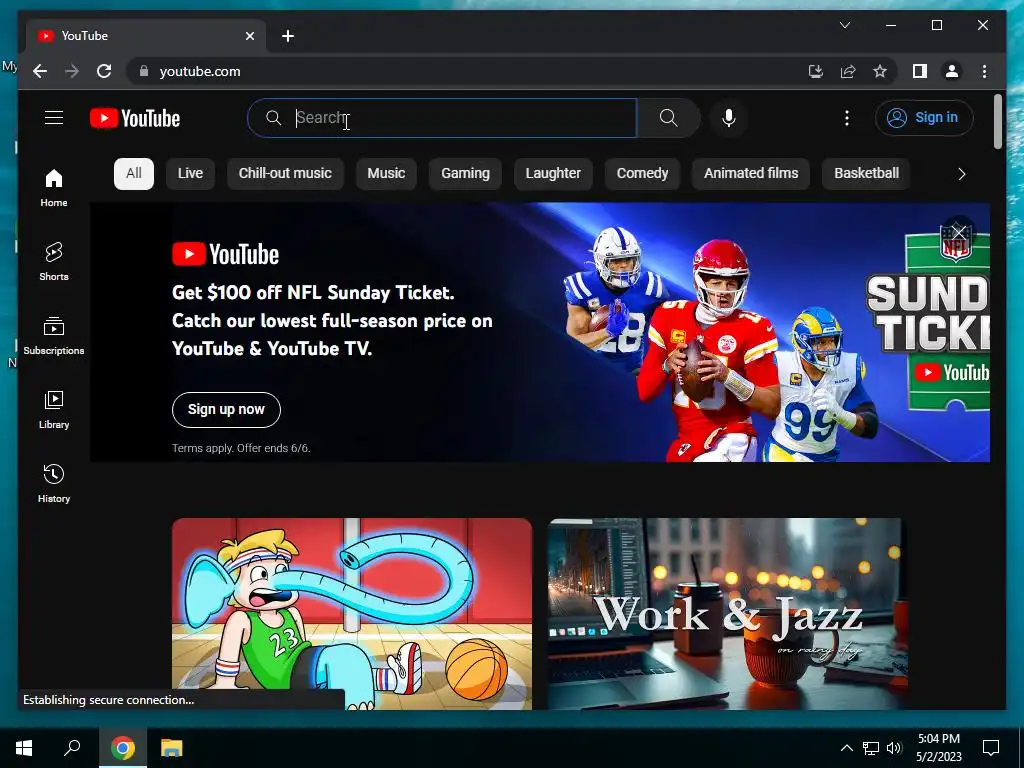Reload the page with the refresh icon

click(104, 71)
